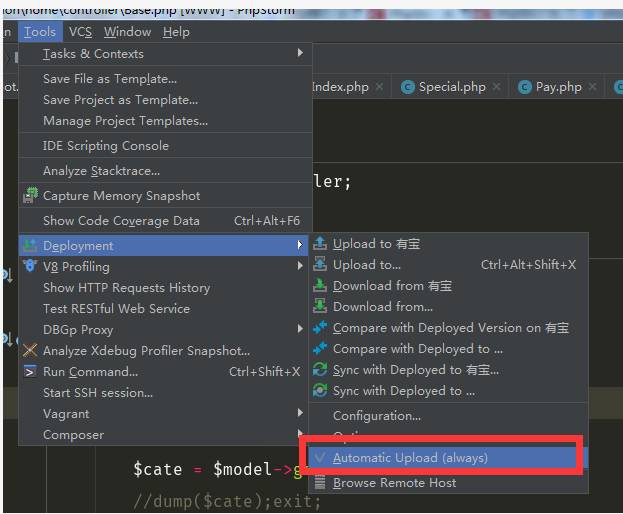The image size is (623, 514).
Task: Click Ctrl+Alt+Shift+X shortcut of Upload to...
Action: 528,265
